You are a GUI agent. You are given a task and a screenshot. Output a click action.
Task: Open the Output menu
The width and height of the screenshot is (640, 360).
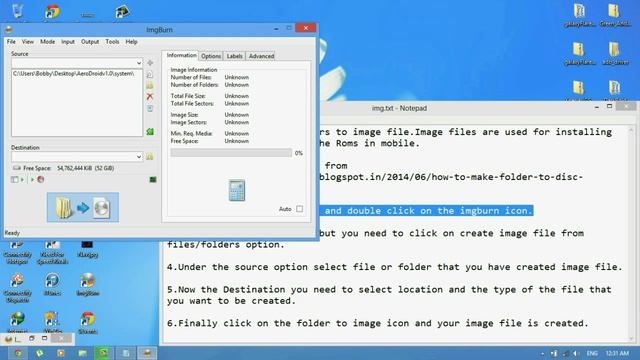point(90,42)
